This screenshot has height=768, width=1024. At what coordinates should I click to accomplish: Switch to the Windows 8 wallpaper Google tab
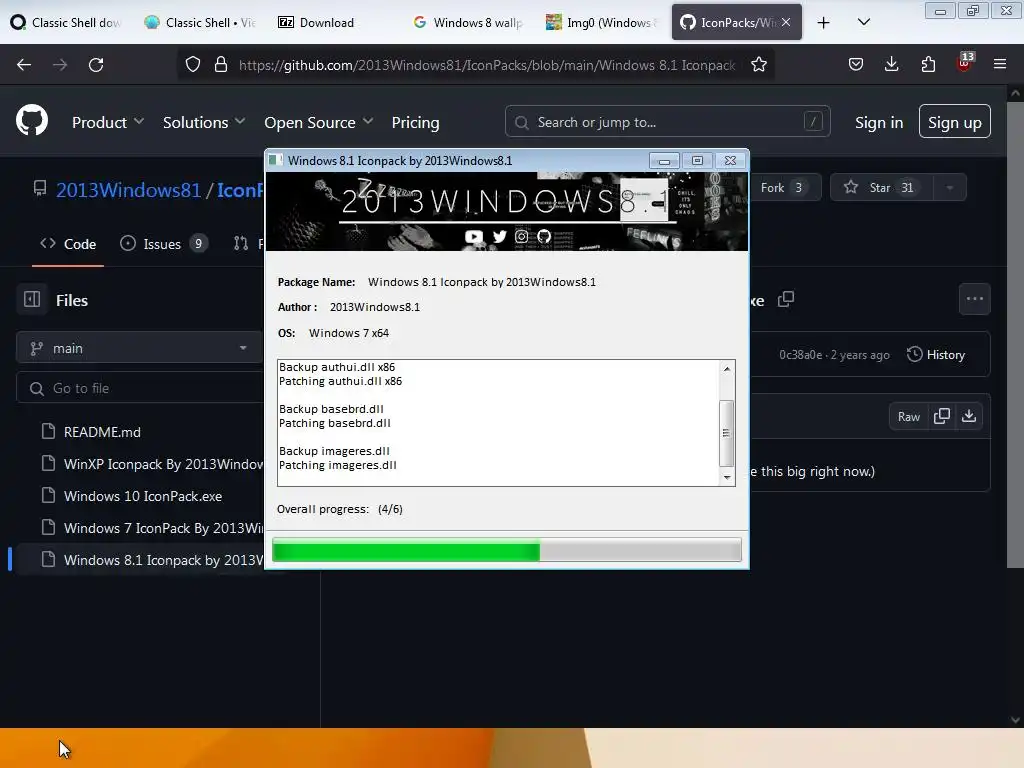pyautogui.click(x=468, y=22)
